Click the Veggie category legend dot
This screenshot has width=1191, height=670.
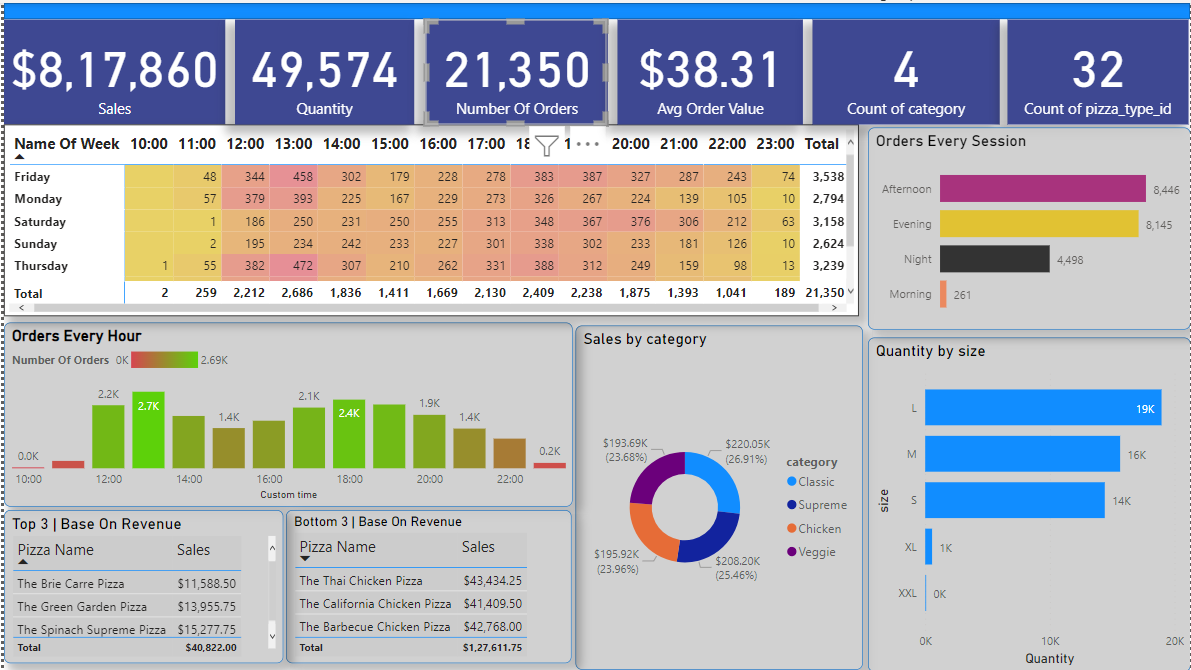792,551
